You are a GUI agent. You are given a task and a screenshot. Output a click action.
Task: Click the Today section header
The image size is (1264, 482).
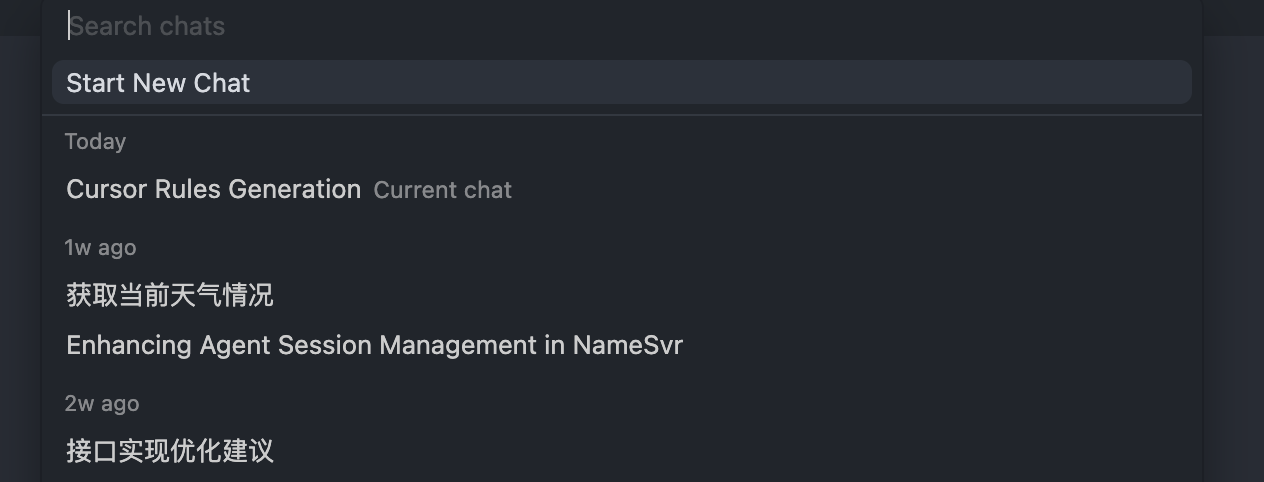[95, 142]
